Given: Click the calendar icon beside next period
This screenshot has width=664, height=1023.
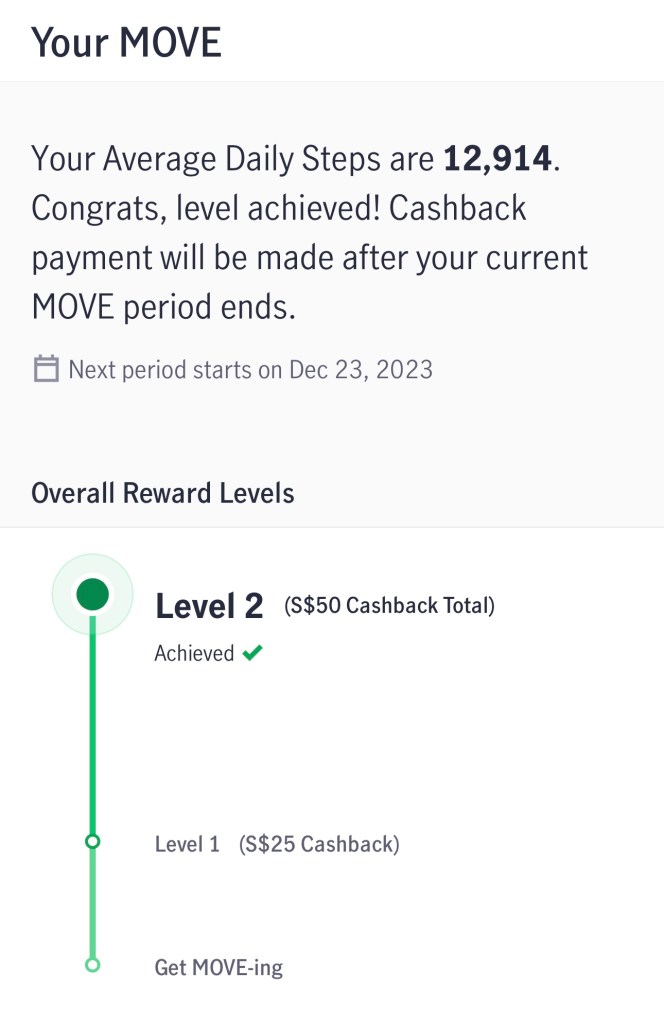Looking at the screenshot, I should tap(45, 369).
